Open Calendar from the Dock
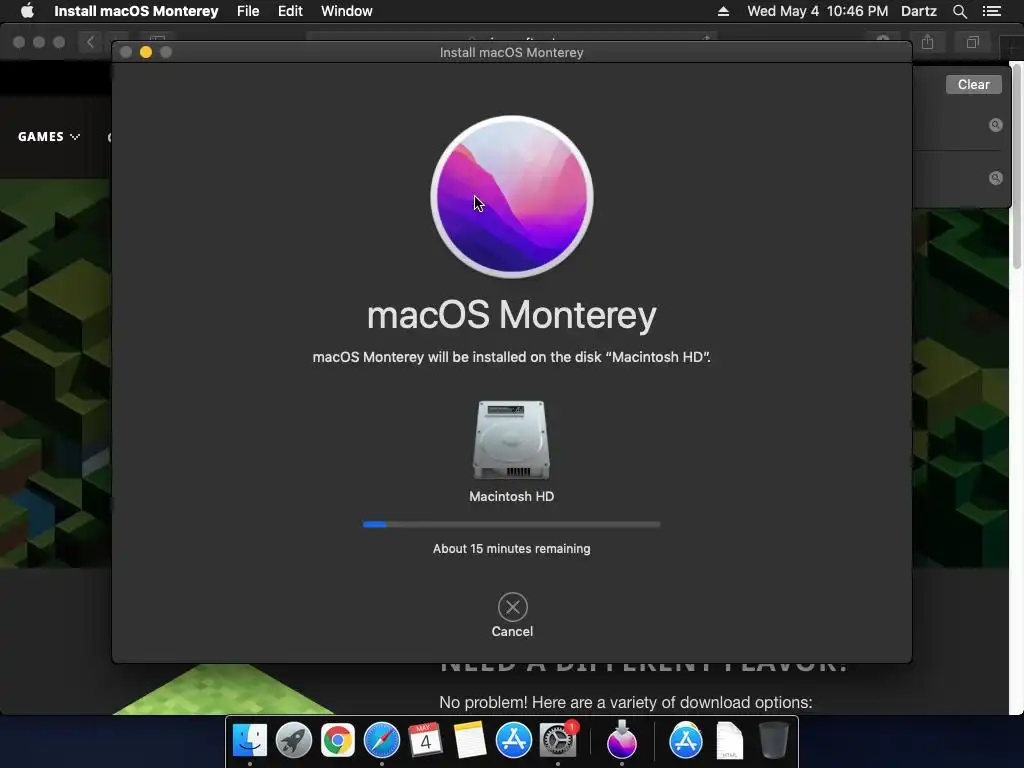The image size is (1024, 768). (425, 741)
